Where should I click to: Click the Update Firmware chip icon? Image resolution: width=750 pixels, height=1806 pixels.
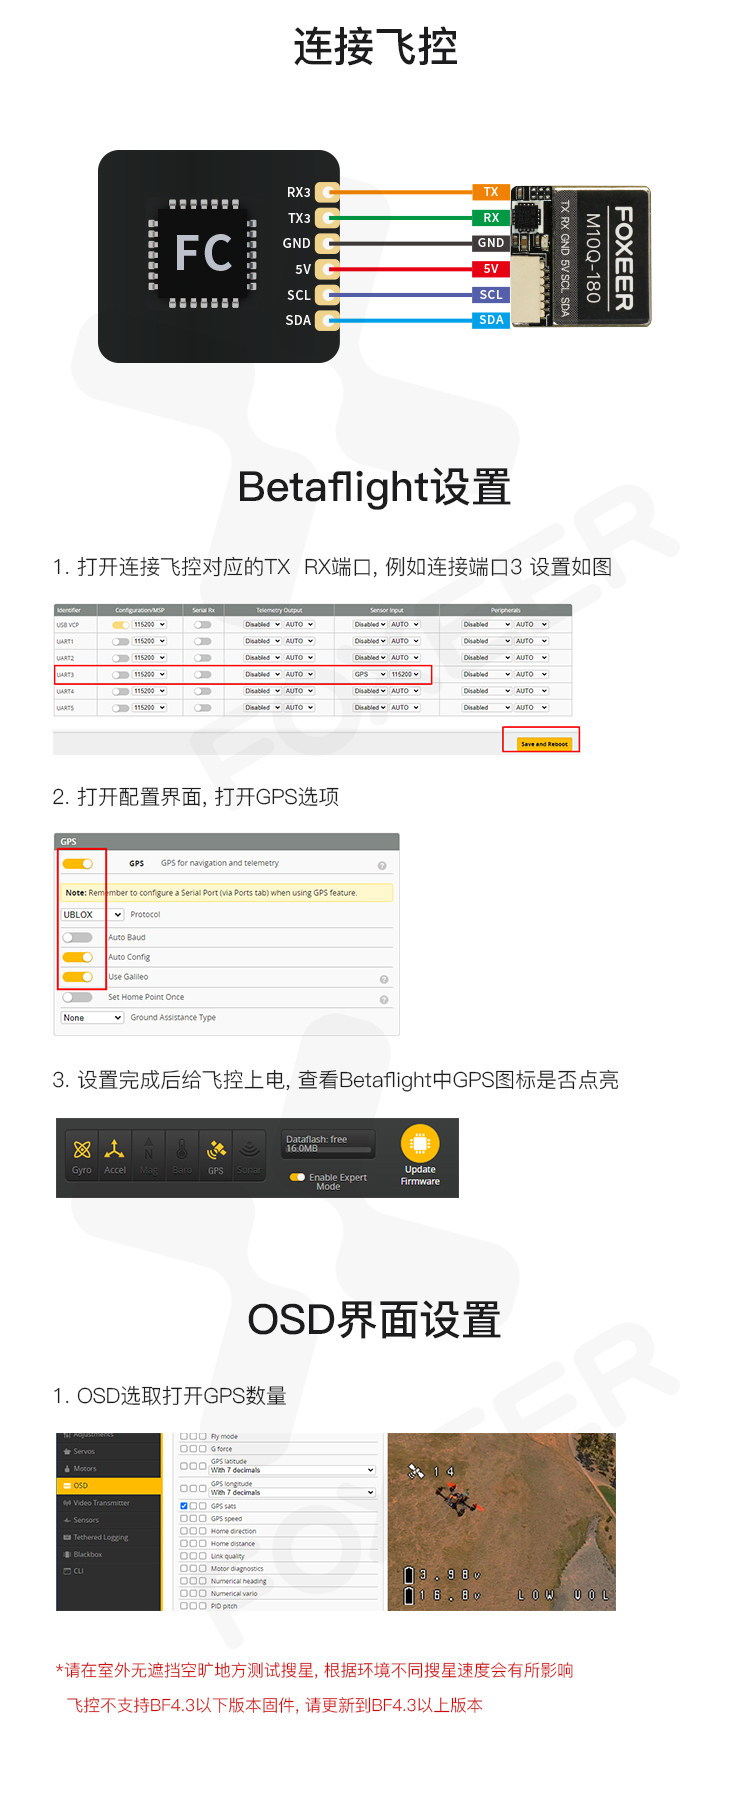(x=420, y=1143)
